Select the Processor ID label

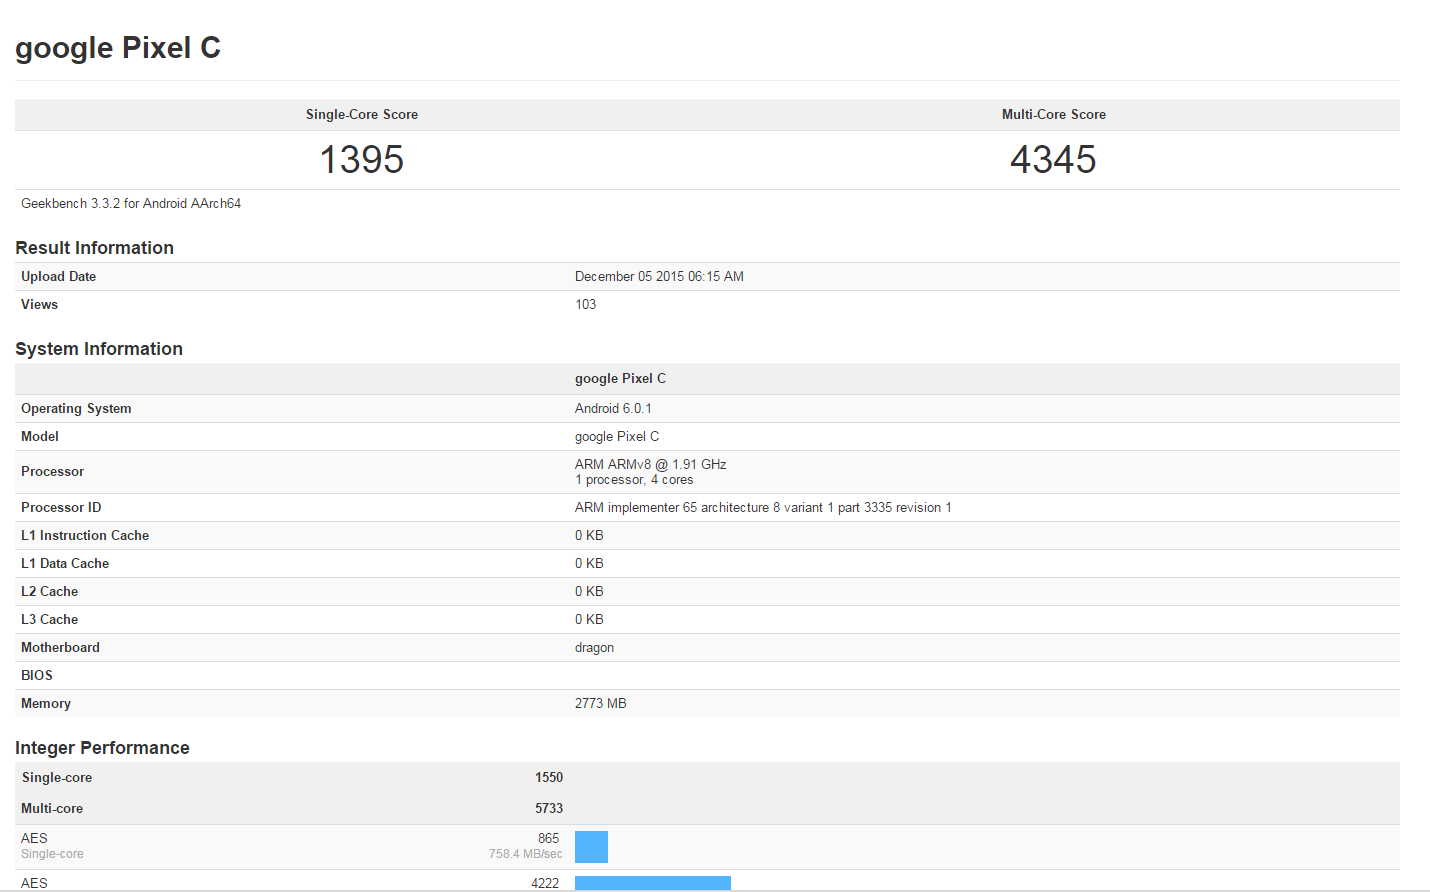click(x=61, y=508)
